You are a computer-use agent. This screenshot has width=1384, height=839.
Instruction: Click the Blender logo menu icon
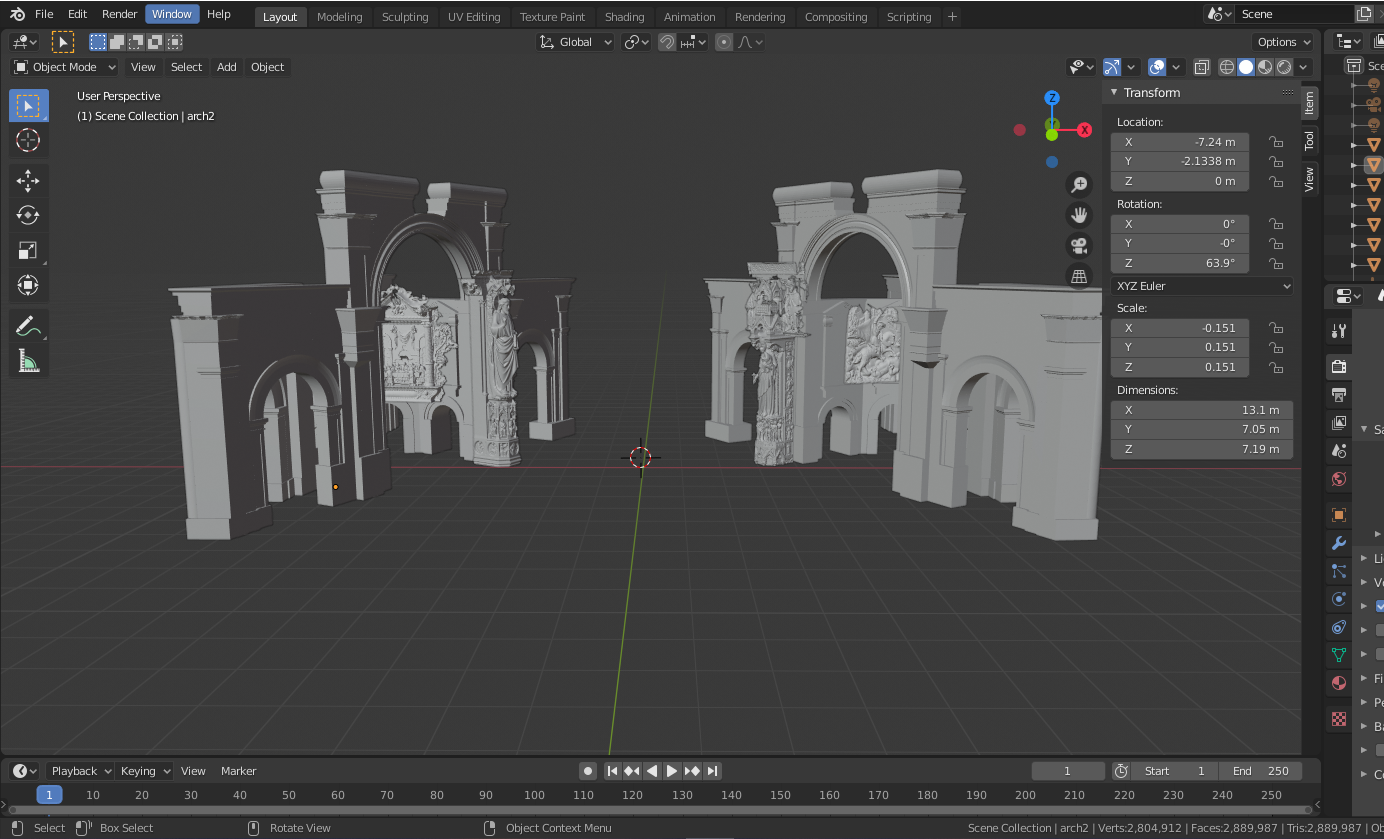[17, 14]
